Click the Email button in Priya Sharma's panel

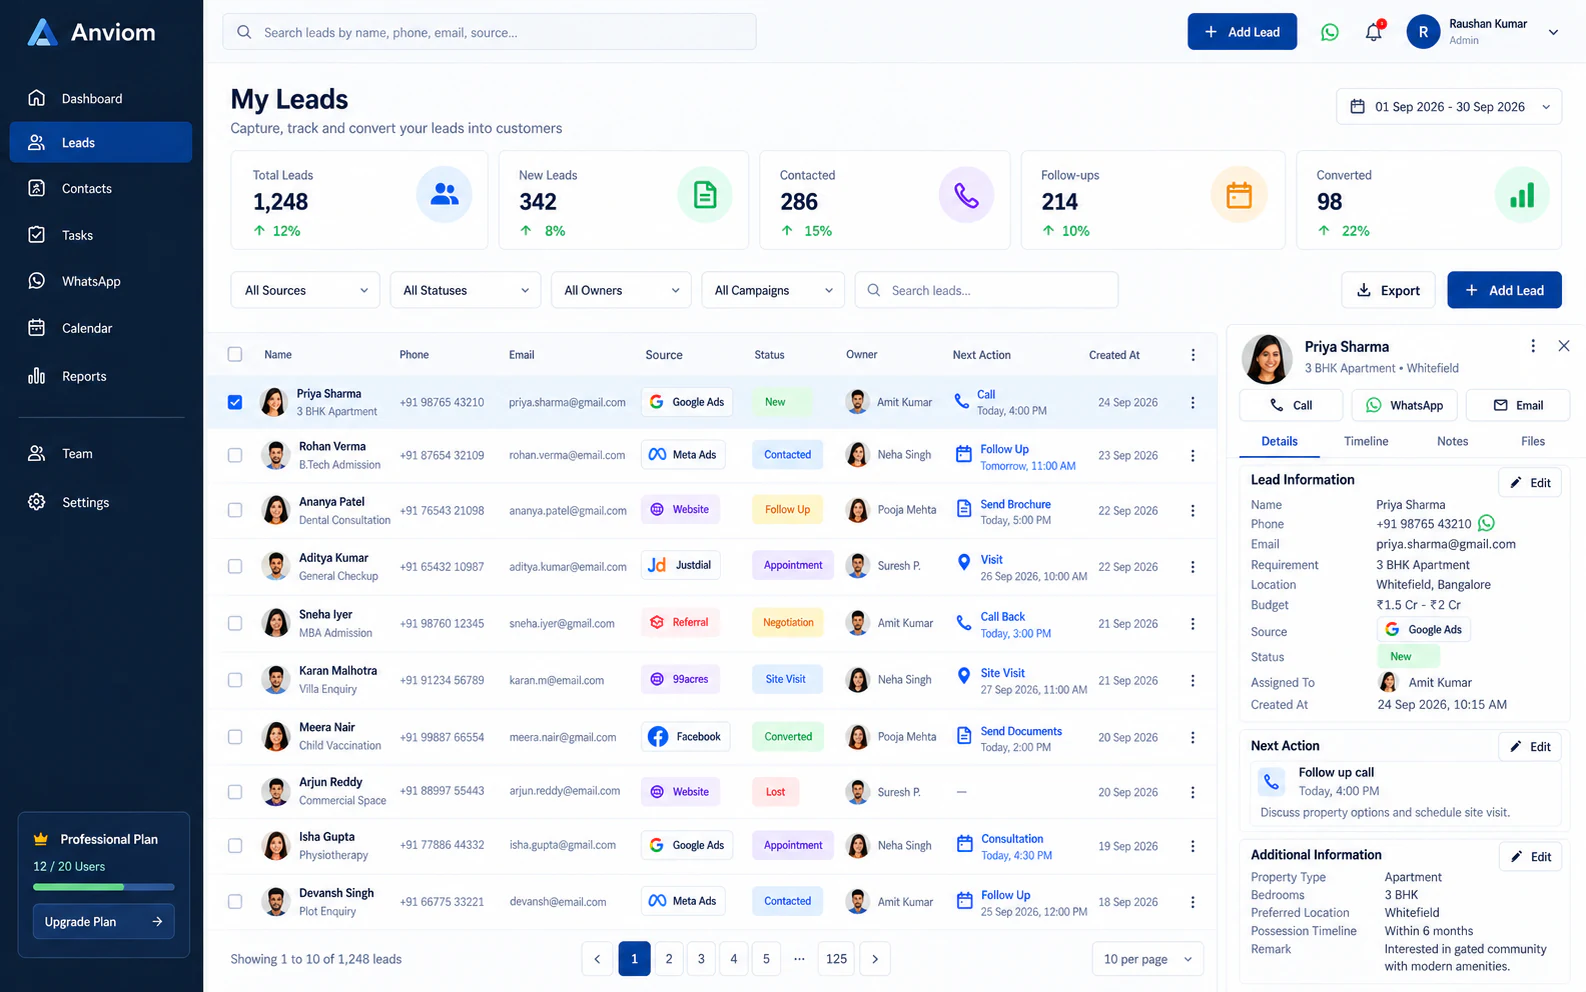tap(1518, 405)
